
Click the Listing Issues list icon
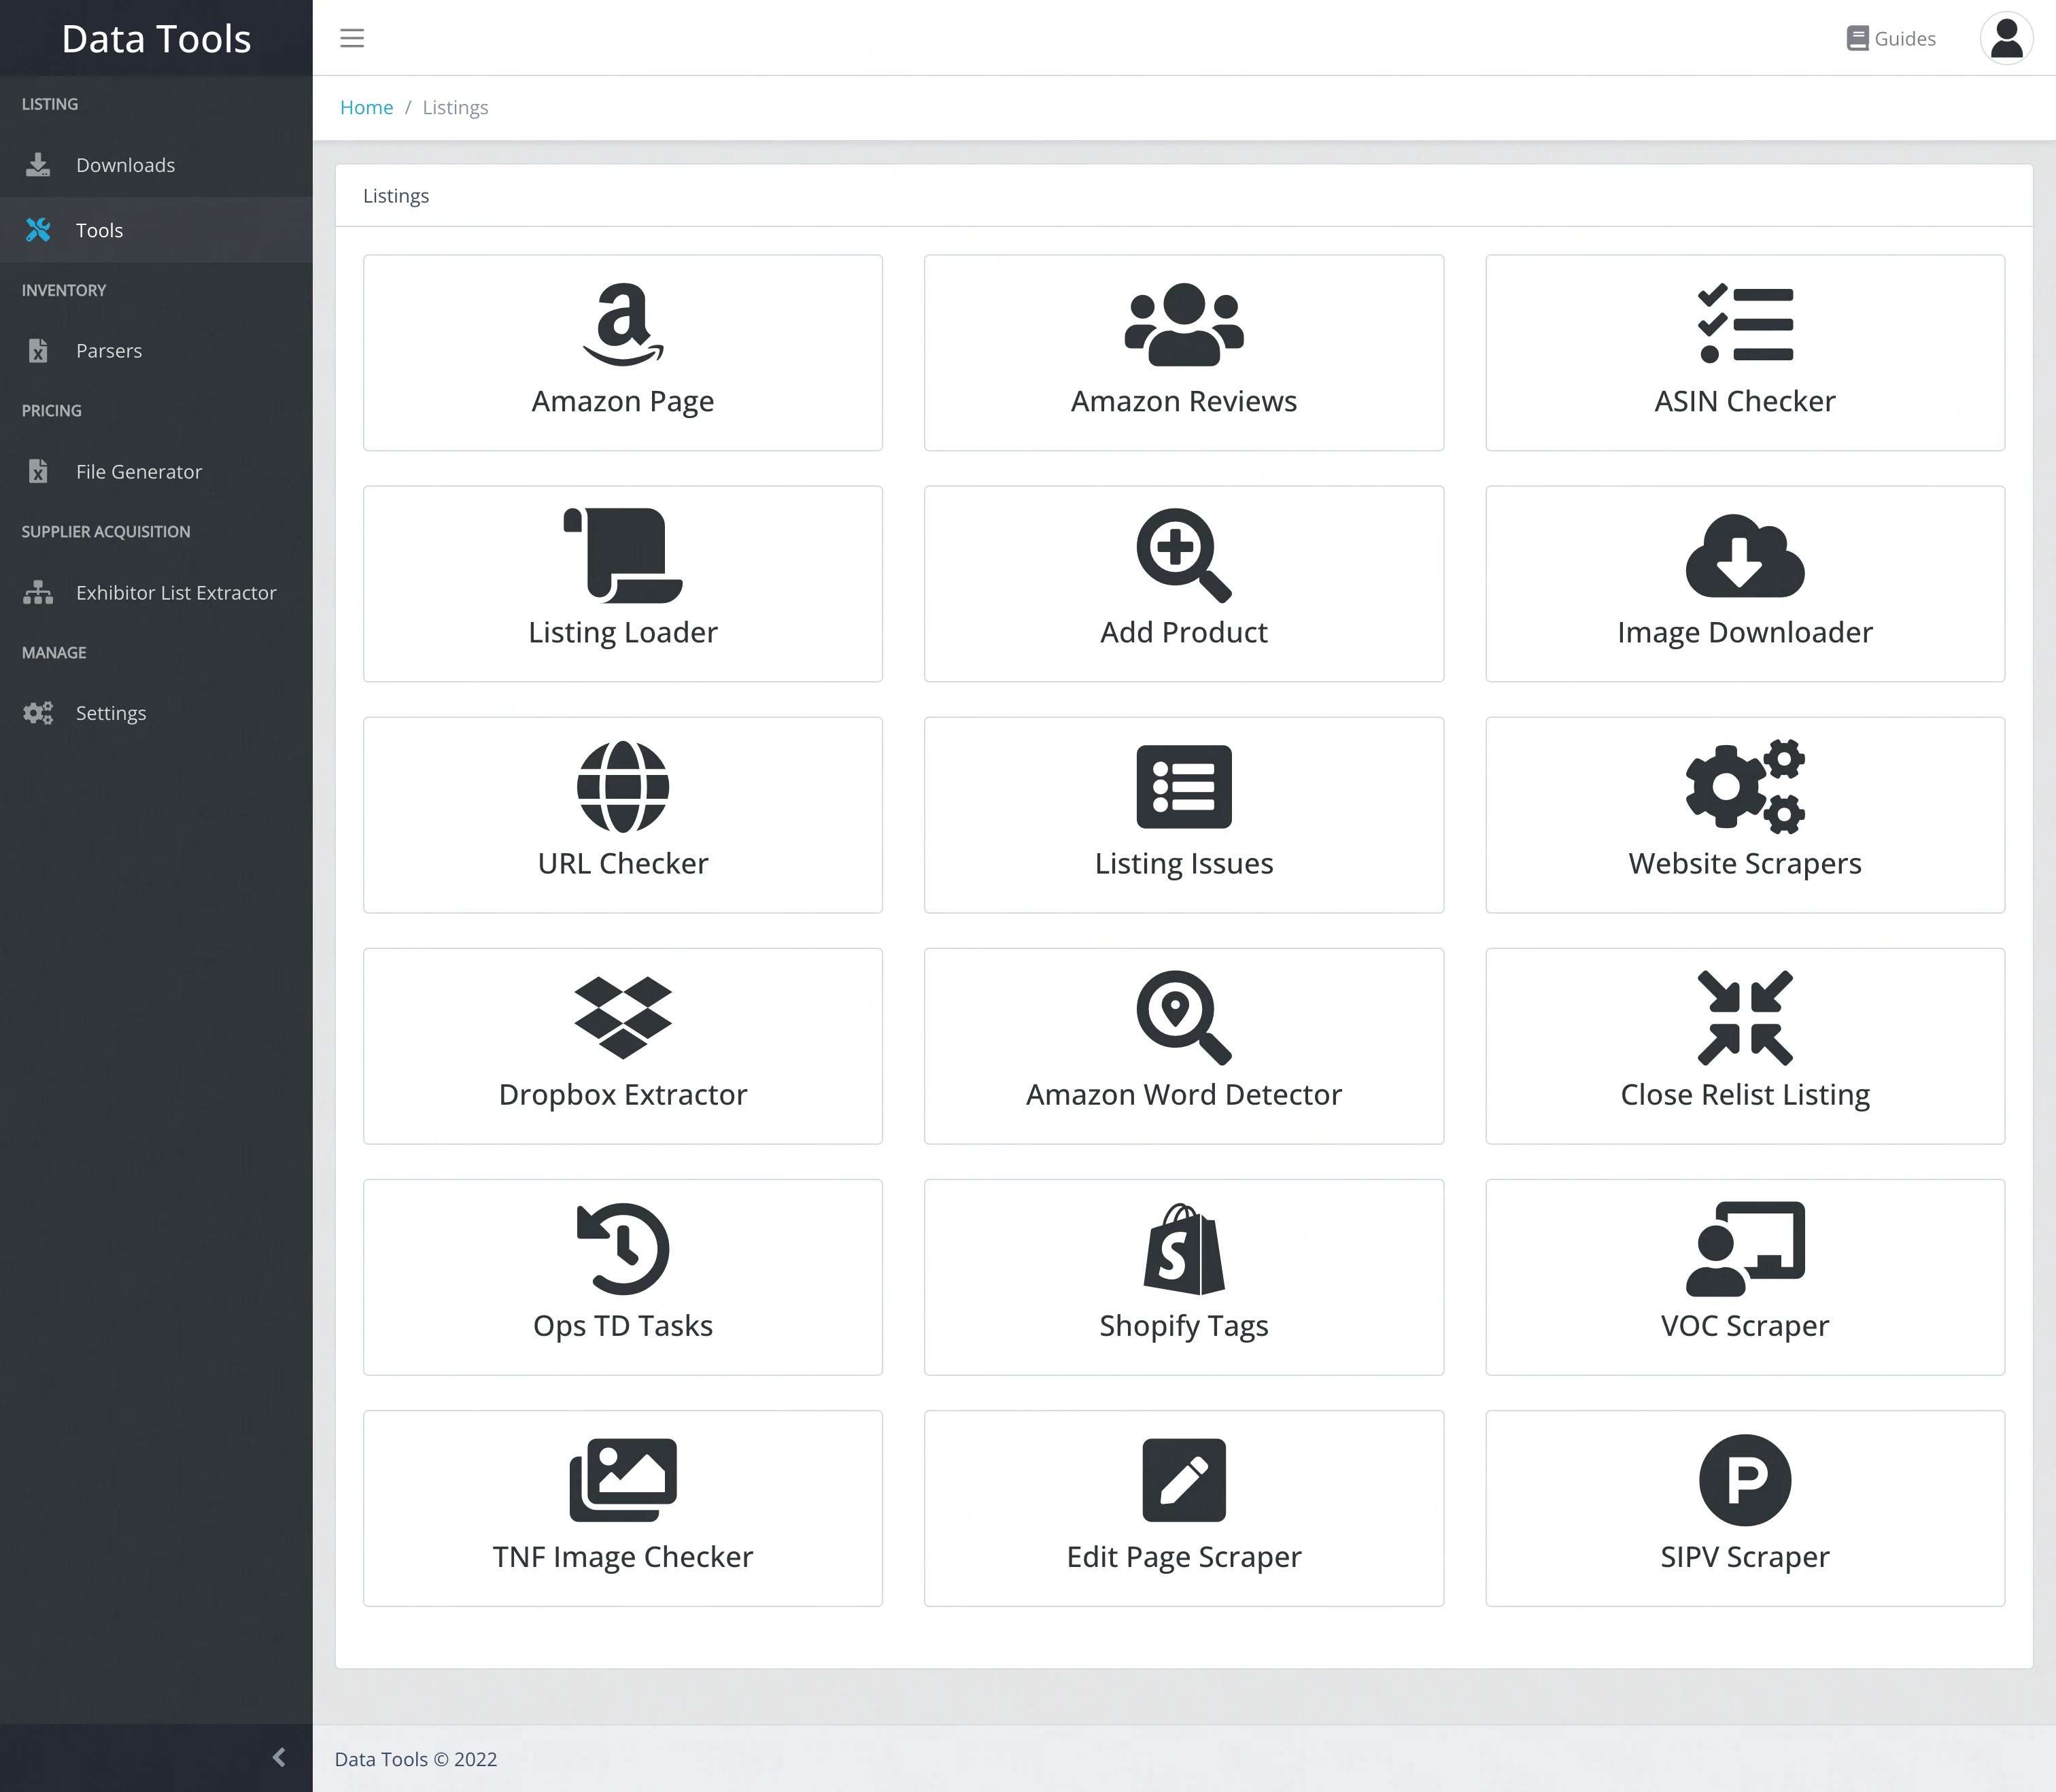point(1184,786)
